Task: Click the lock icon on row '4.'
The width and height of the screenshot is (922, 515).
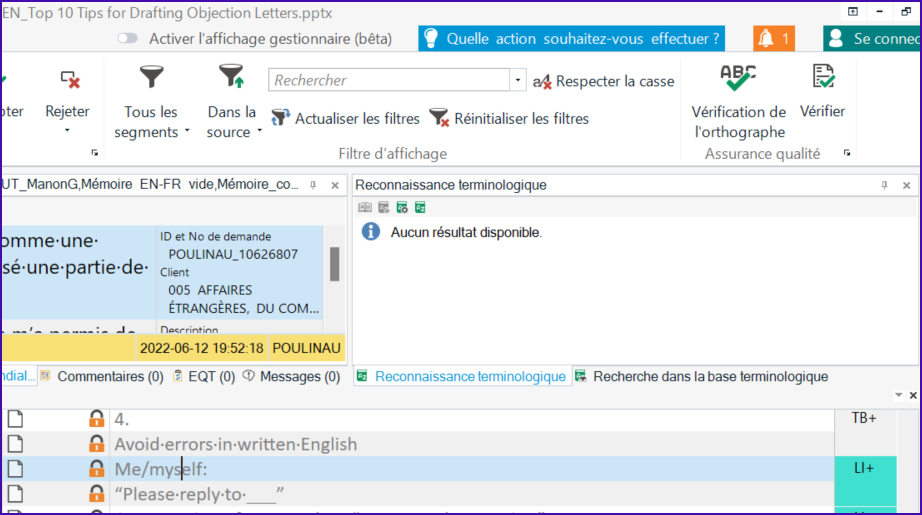Action: (x=96, y=419)
